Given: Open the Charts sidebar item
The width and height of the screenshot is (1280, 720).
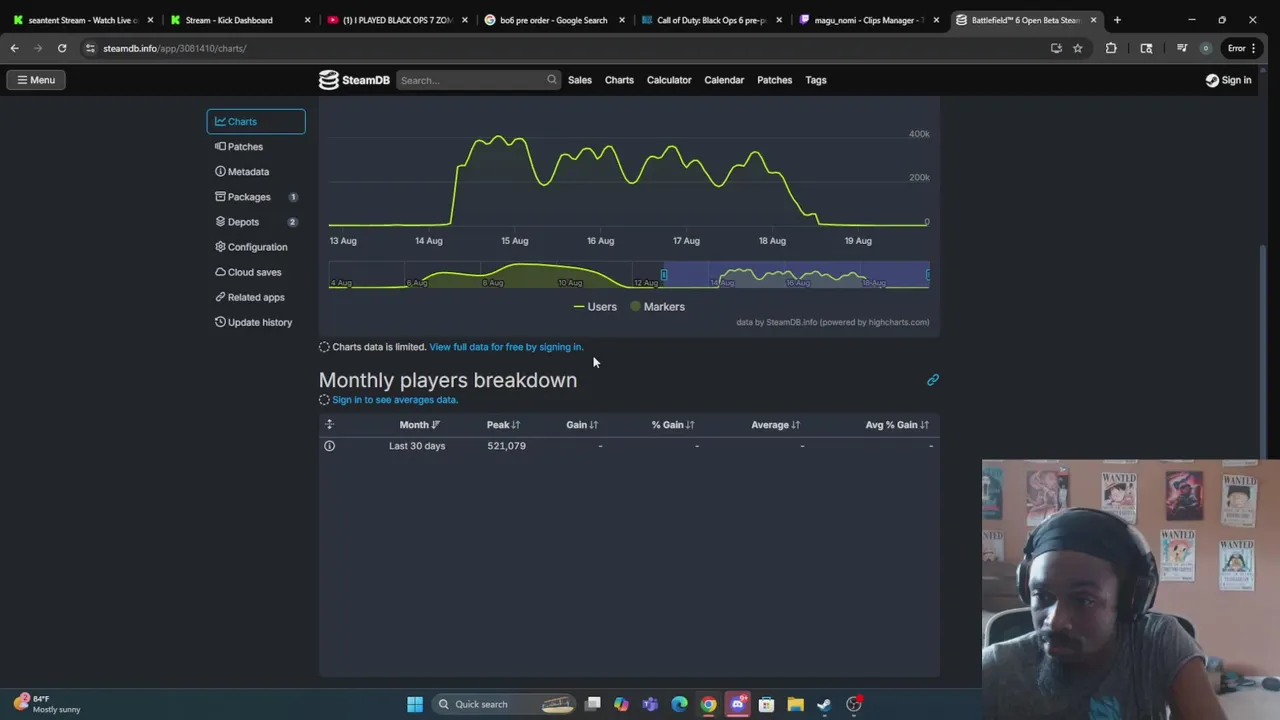Looking at the screenshot, I should point(255,121).
